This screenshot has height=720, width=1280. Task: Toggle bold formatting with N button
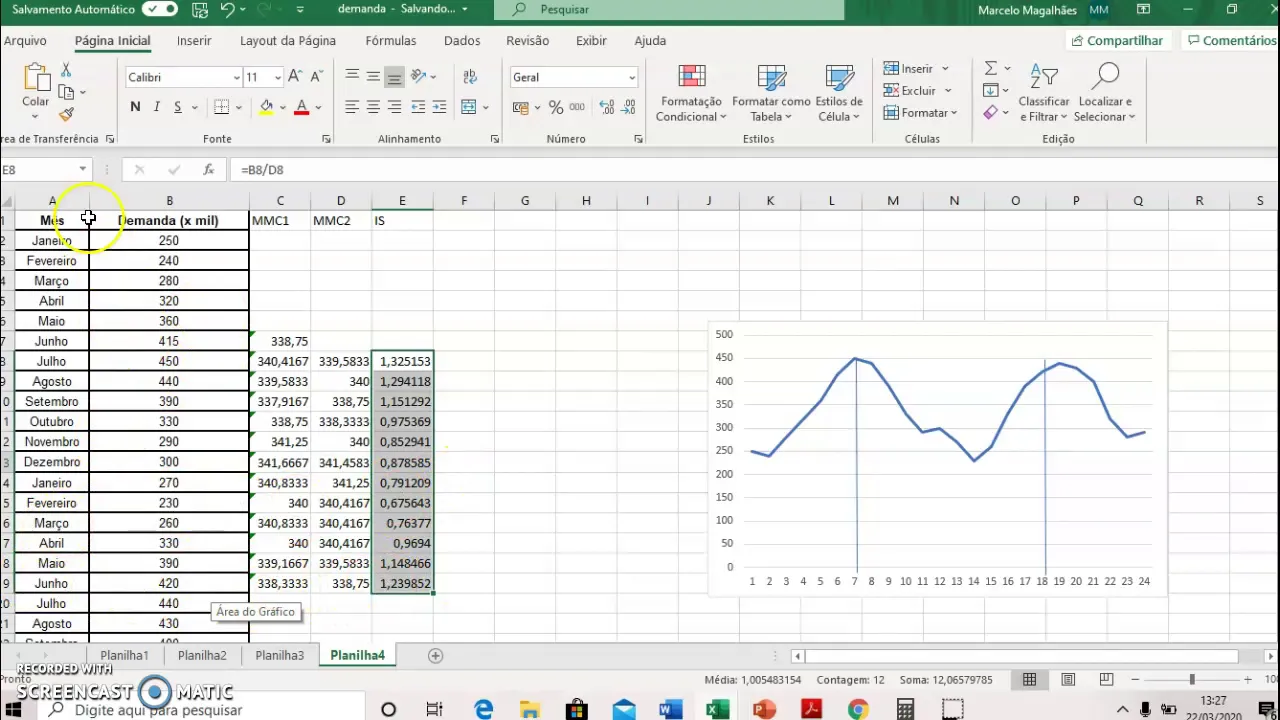coord(135,107)
